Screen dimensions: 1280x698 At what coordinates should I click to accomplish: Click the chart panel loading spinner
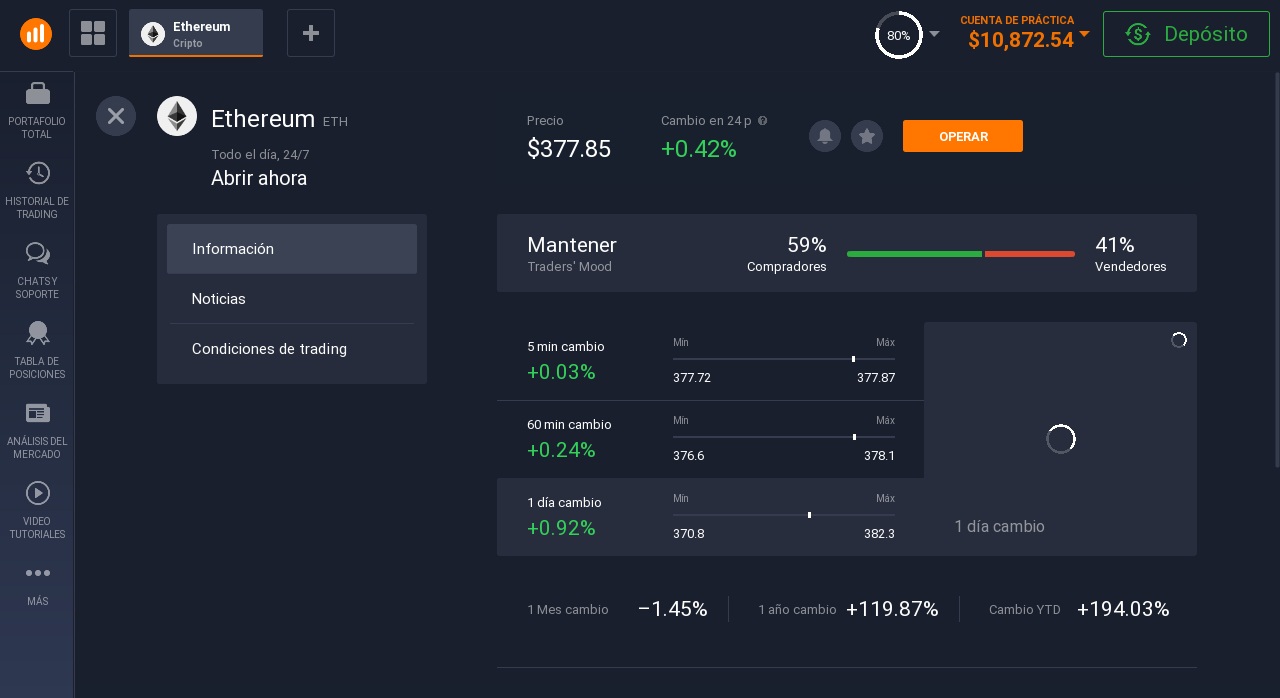pos(1060,438)
